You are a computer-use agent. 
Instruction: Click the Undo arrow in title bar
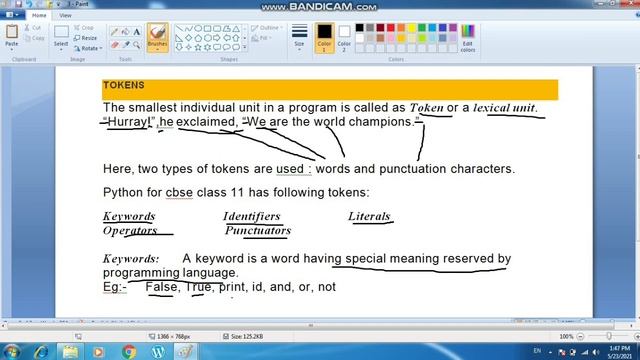pyautogui.click(x=29, y=4)
